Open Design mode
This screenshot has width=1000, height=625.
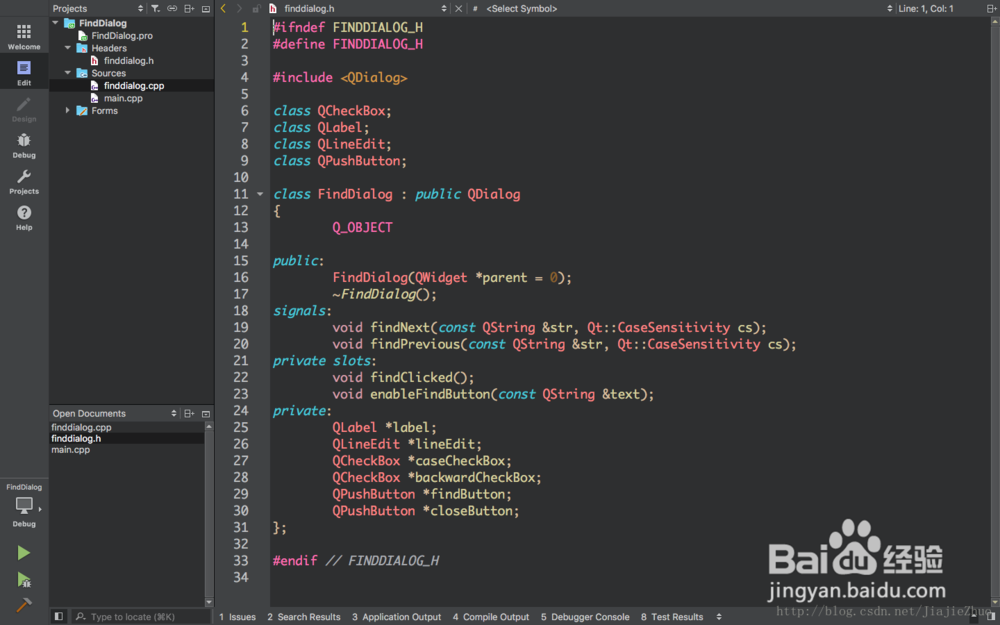click(24, 109)
